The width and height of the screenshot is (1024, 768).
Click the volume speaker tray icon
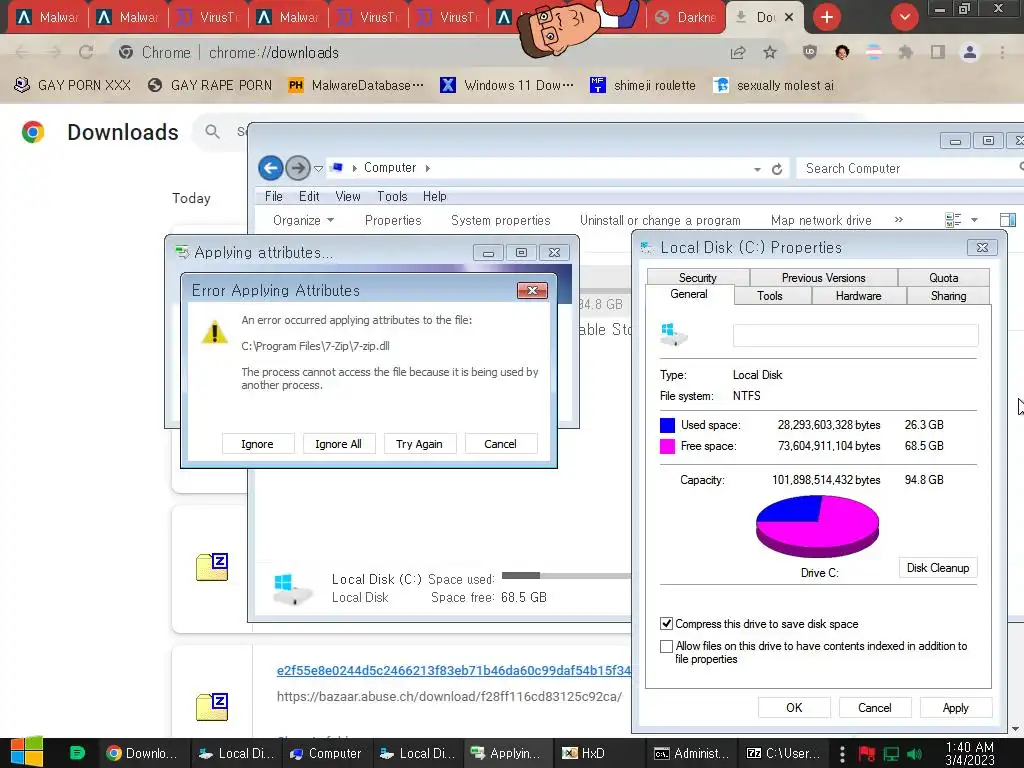(915, 754)
